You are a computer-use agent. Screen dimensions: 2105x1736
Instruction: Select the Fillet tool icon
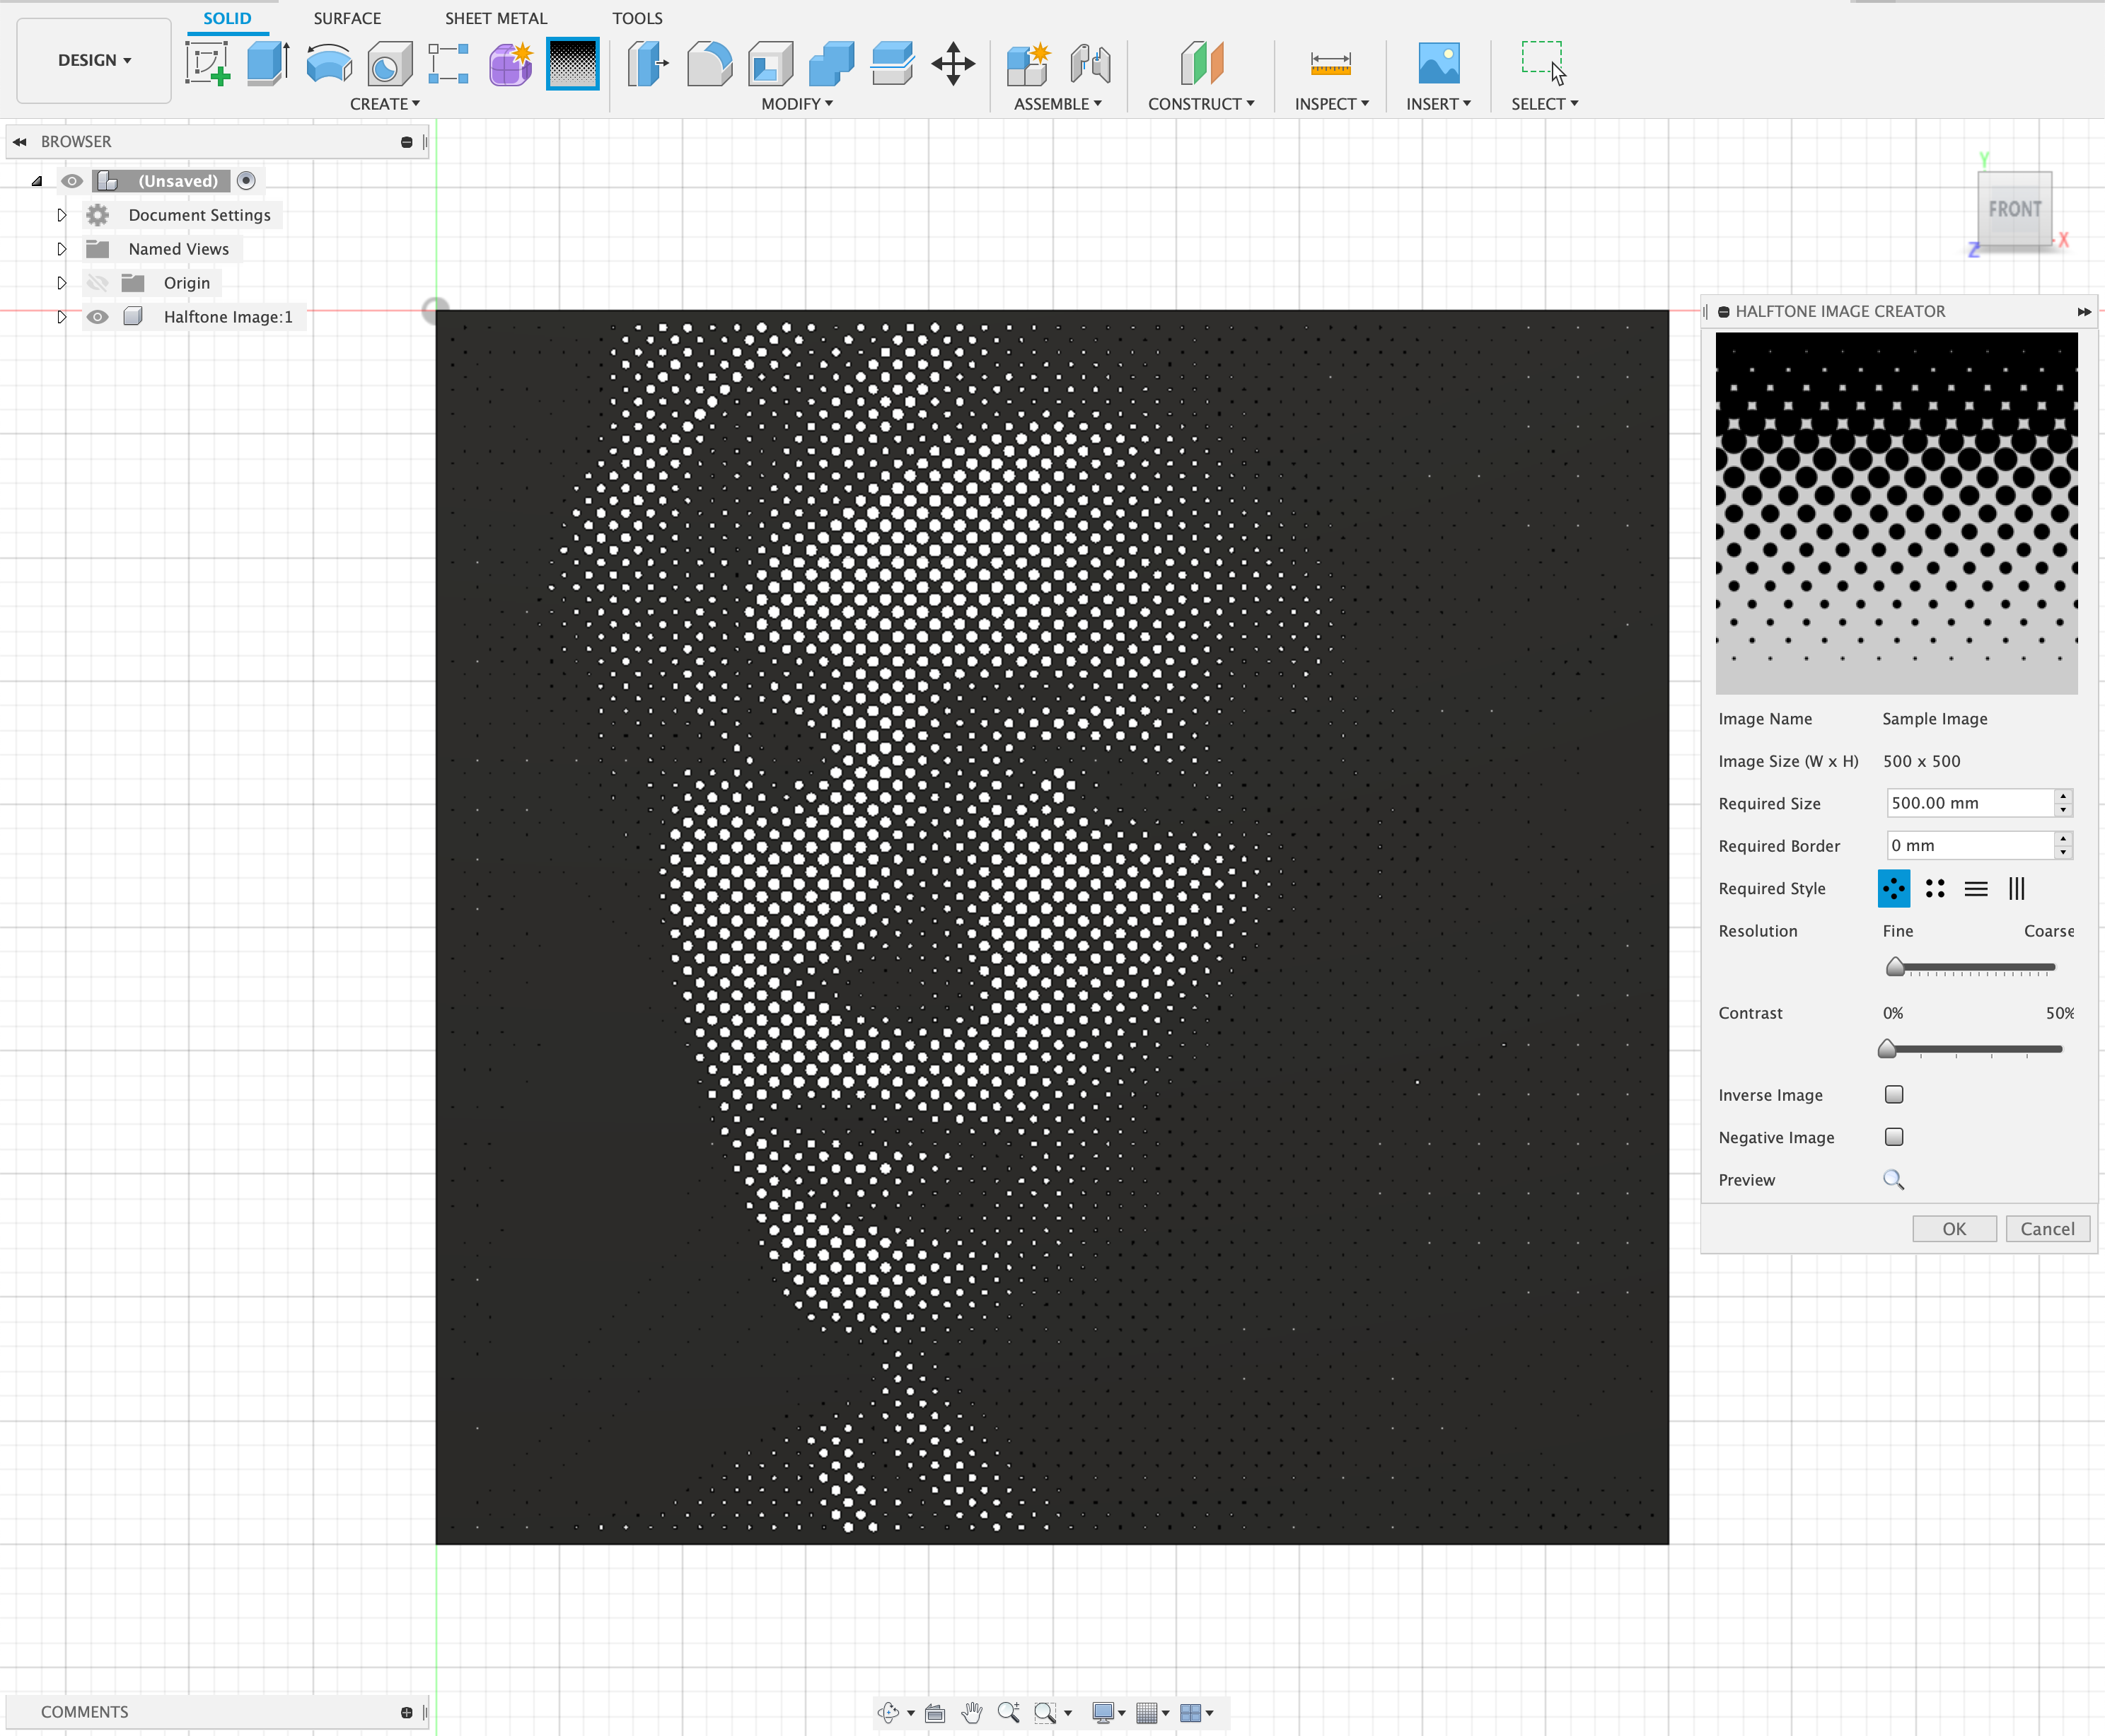point(709,64)
